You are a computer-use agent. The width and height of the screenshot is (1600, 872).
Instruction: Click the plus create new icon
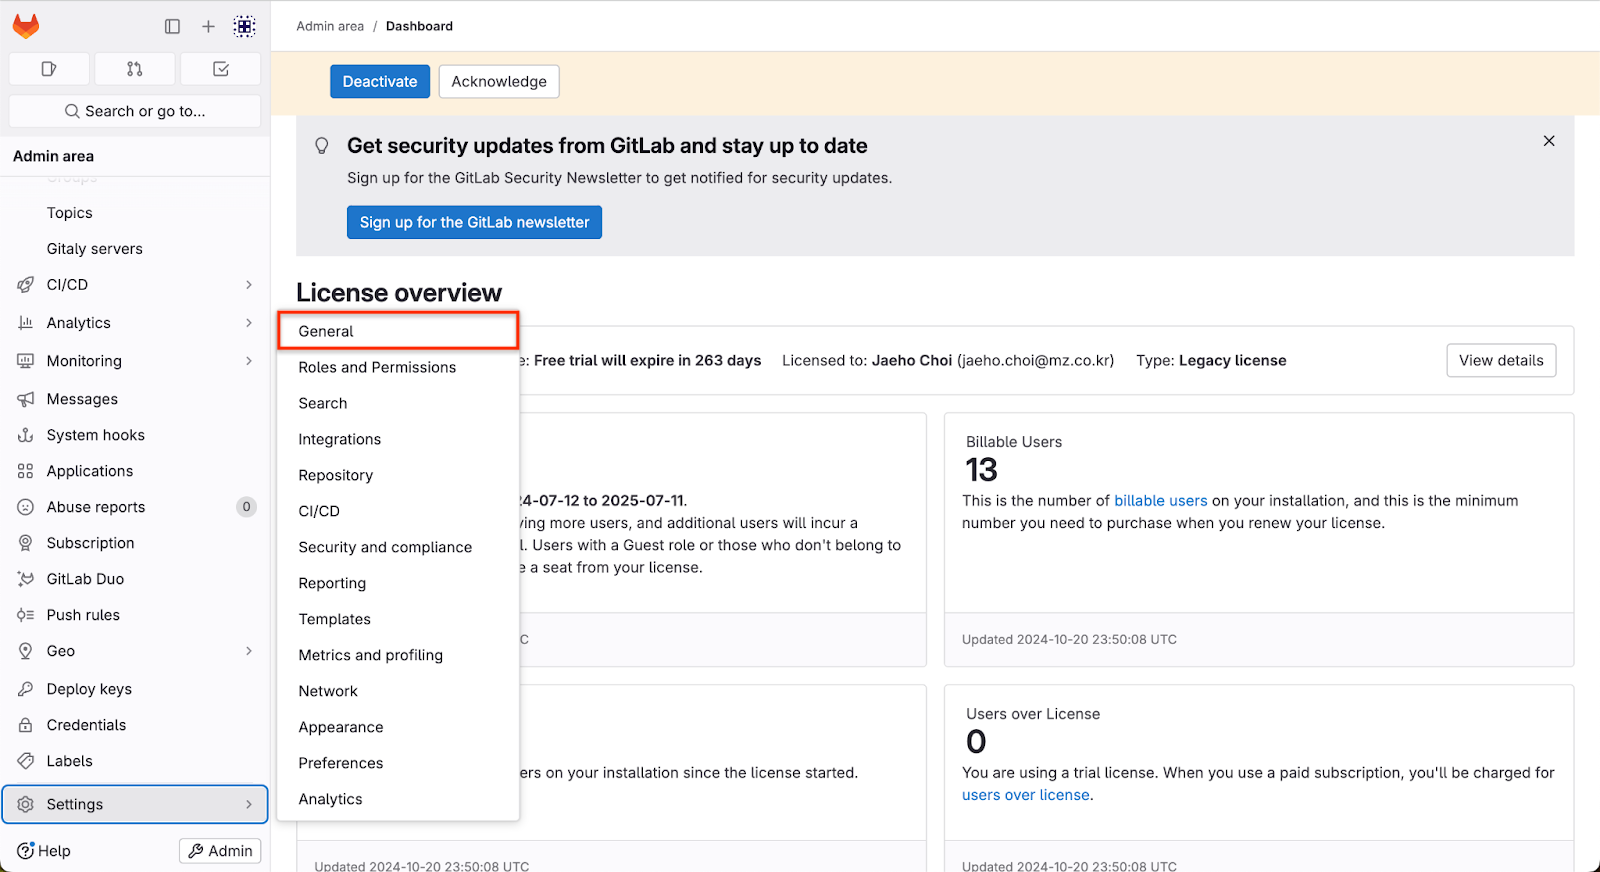click(x=208, y=27)
